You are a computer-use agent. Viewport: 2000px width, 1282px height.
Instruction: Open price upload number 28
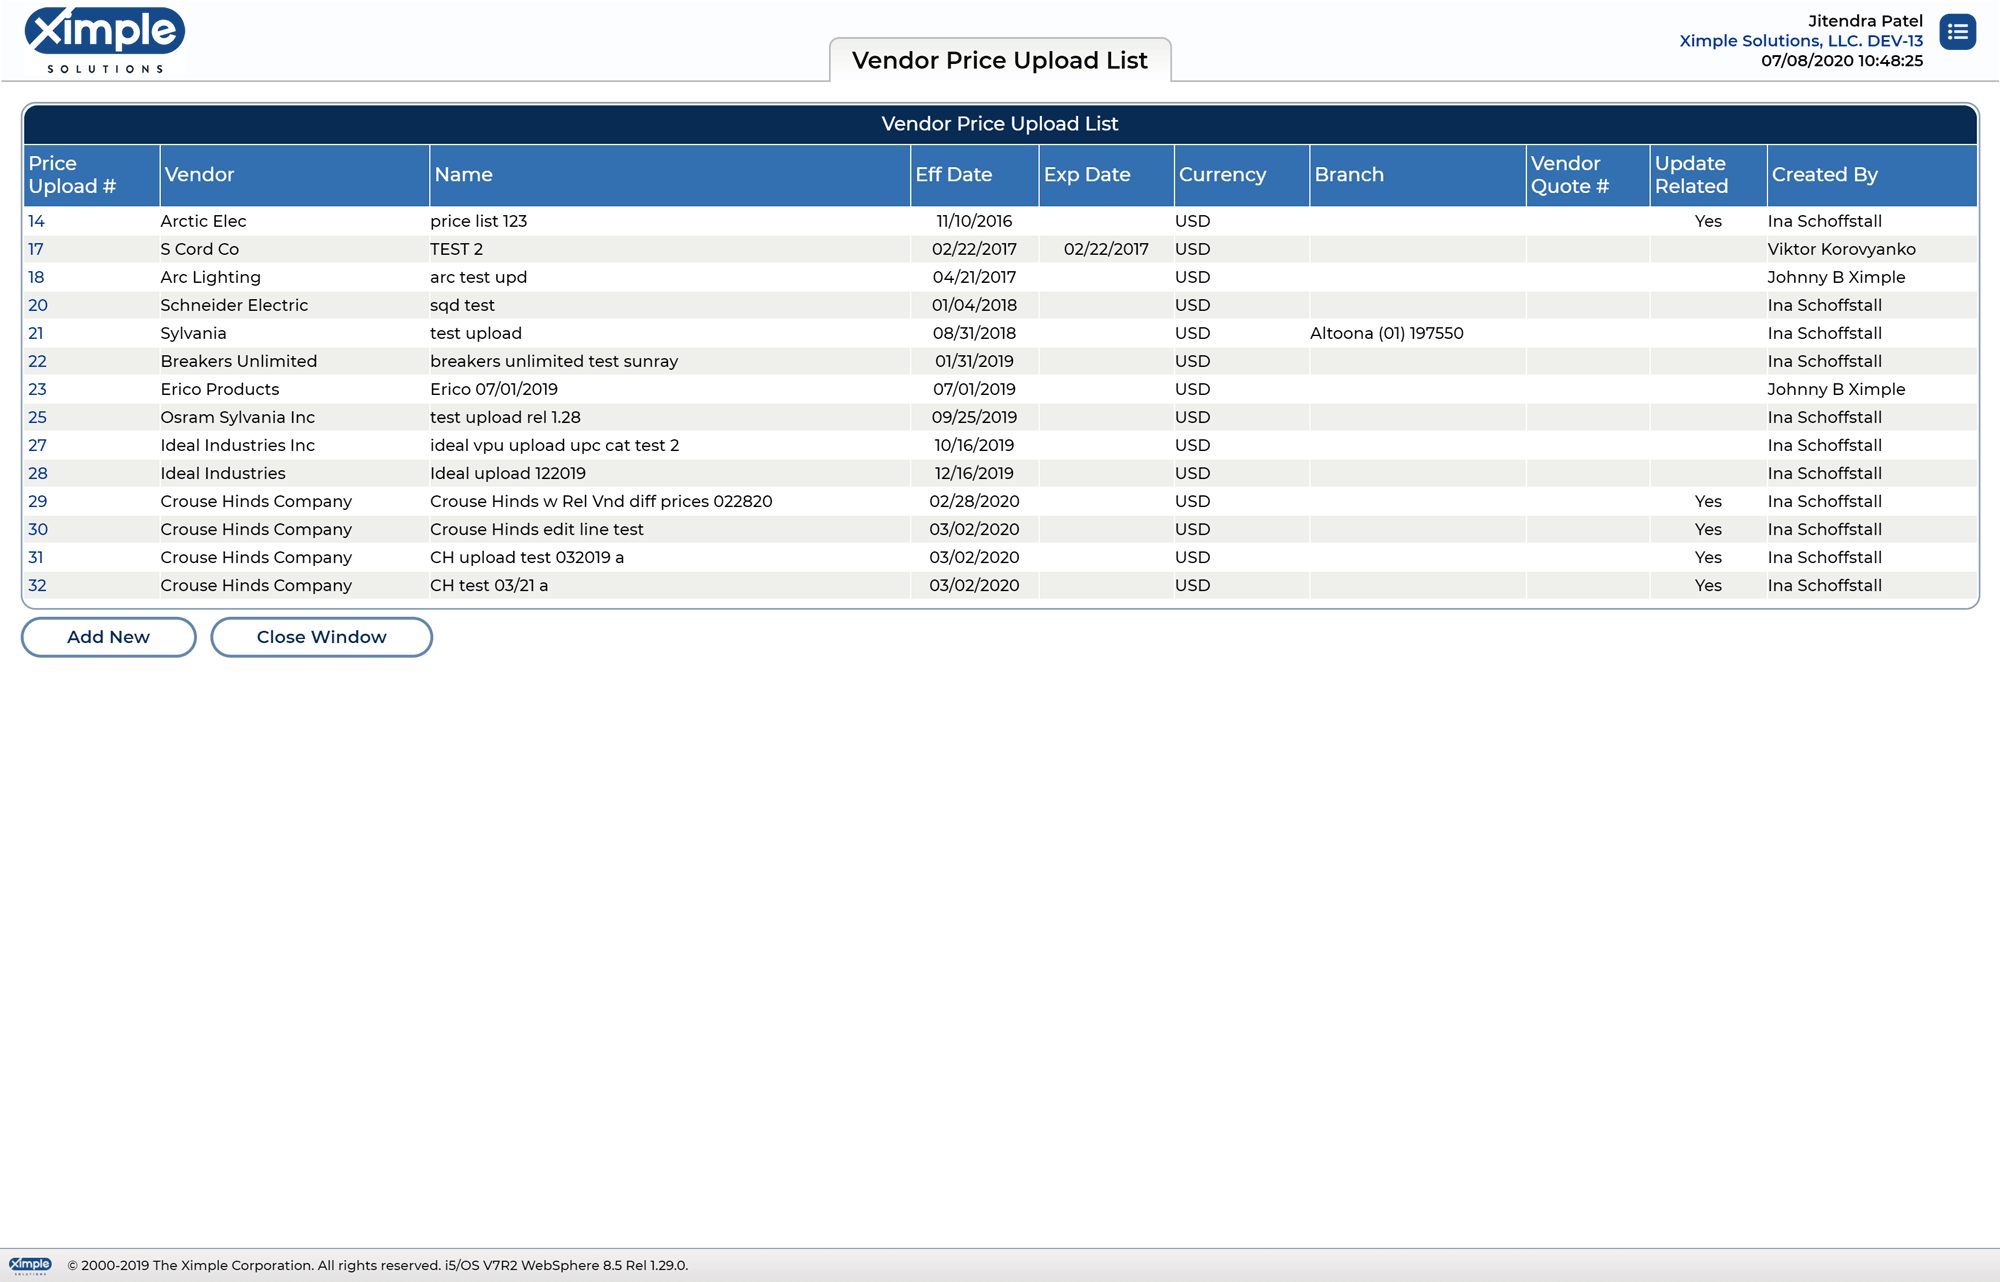(38, 473)
